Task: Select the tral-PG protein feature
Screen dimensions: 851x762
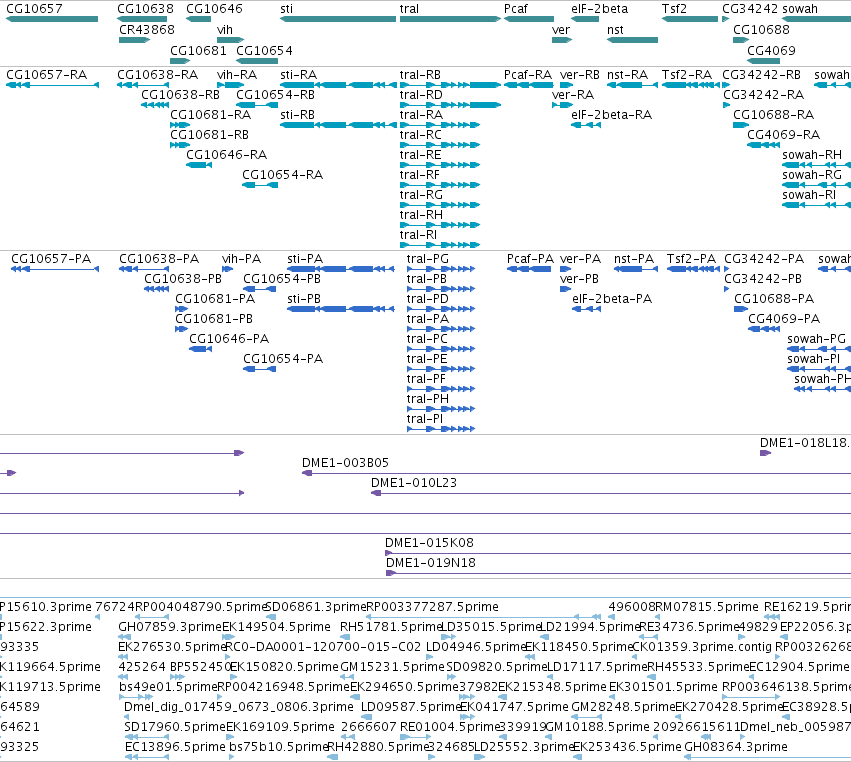Action: pyautogui.click(x=441, y=269)
